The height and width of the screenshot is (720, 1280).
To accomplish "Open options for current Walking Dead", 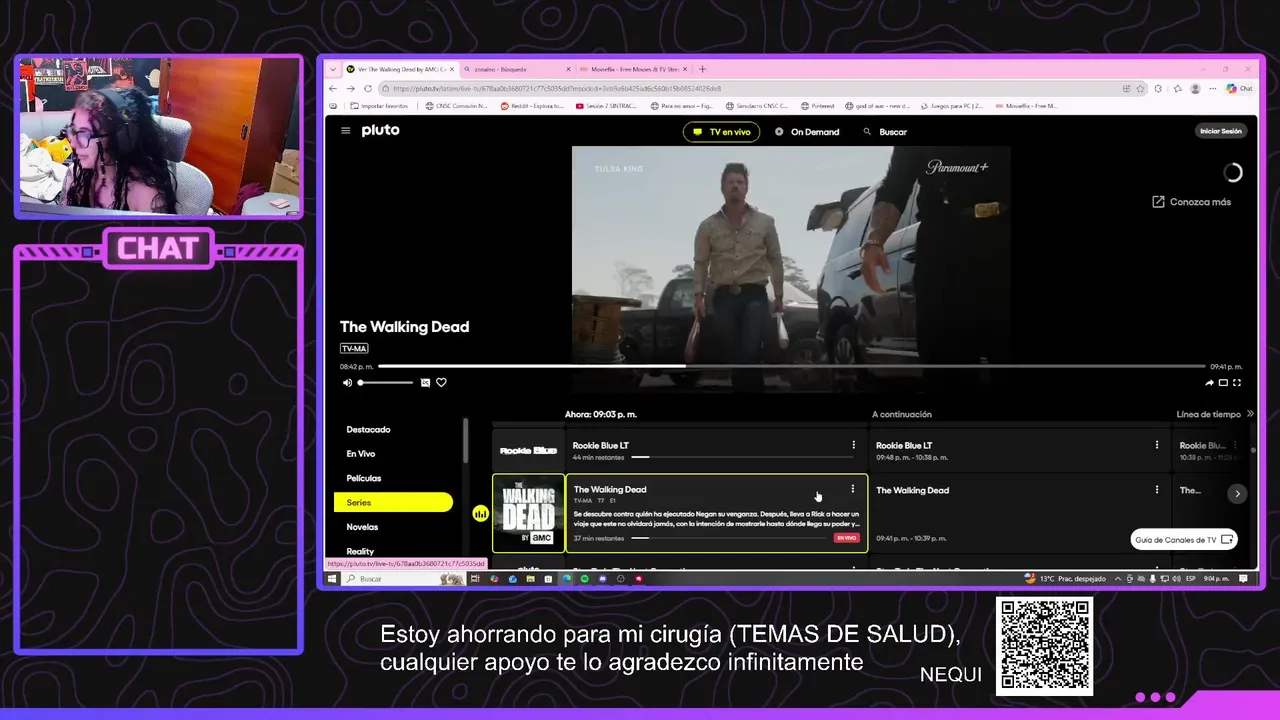I will point(852,489).
